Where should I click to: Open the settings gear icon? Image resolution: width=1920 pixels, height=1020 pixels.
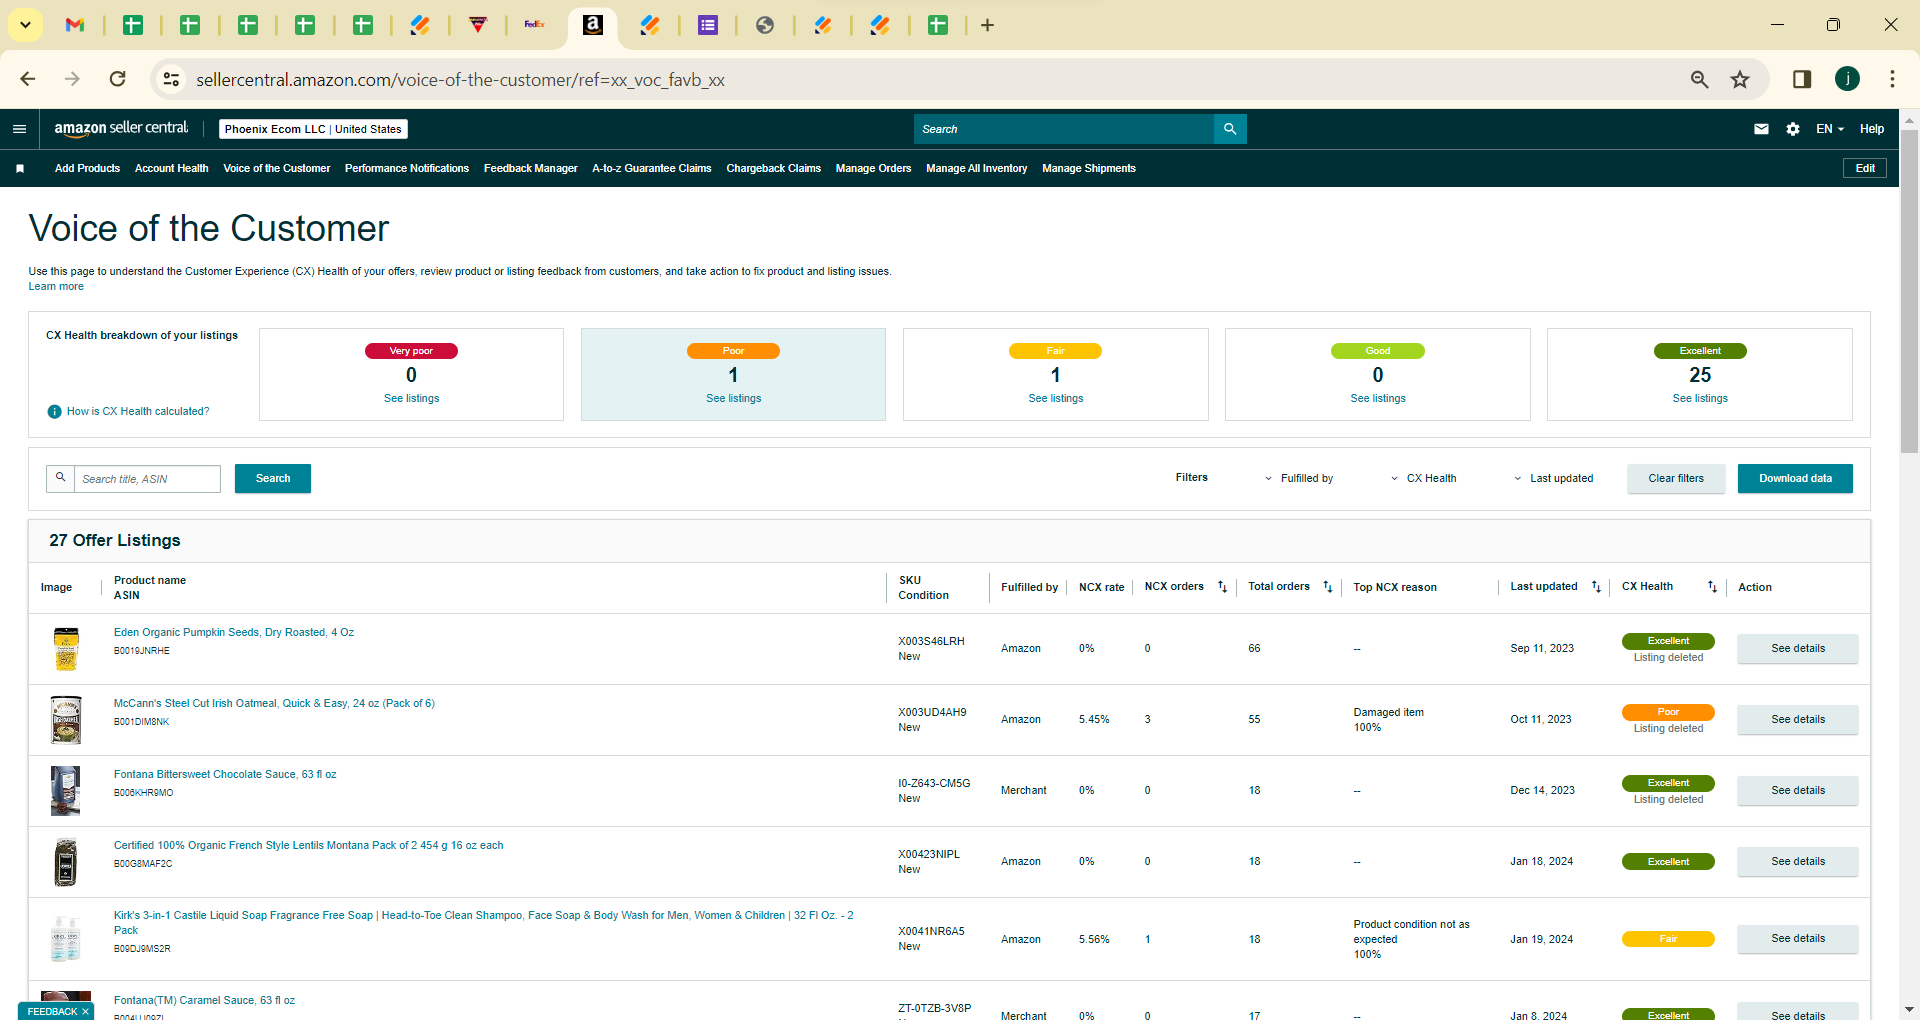[1793, 129]
